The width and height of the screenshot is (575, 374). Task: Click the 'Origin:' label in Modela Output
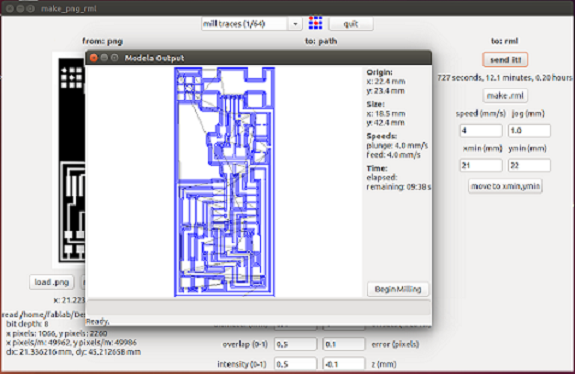tap(380, 72)
